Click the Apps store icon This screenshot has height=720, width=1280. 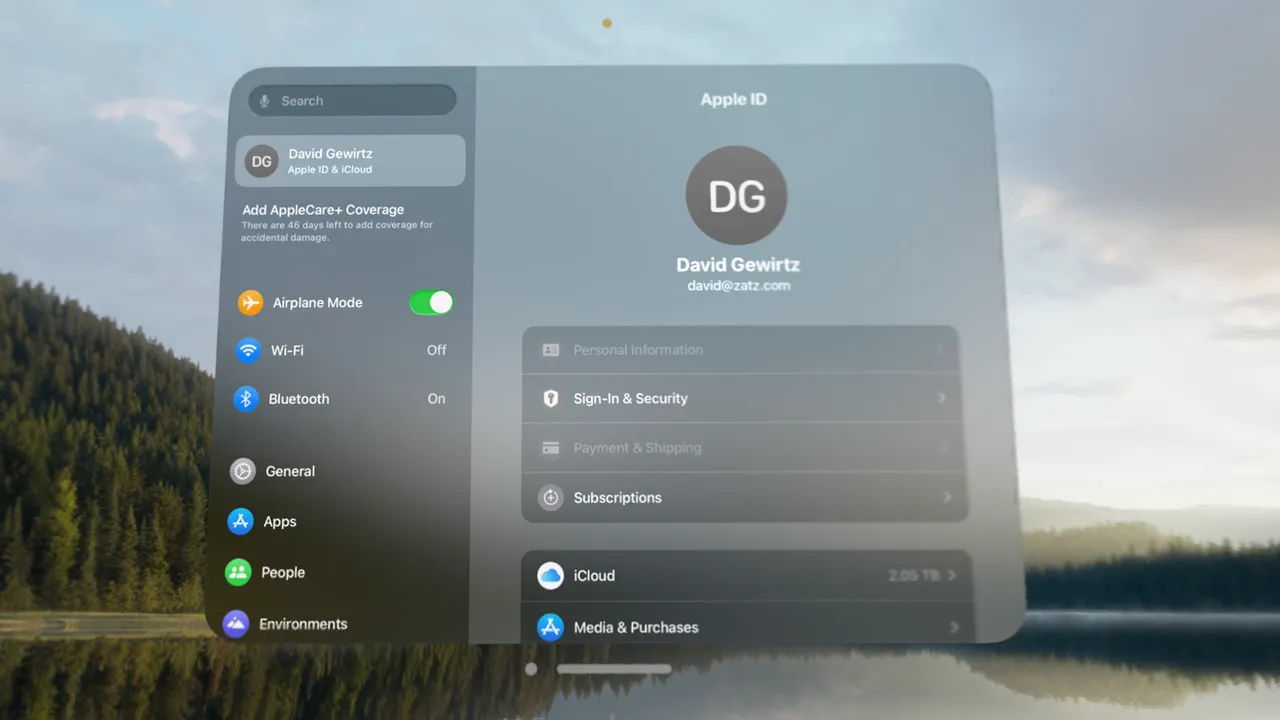(x=240, y=521)
